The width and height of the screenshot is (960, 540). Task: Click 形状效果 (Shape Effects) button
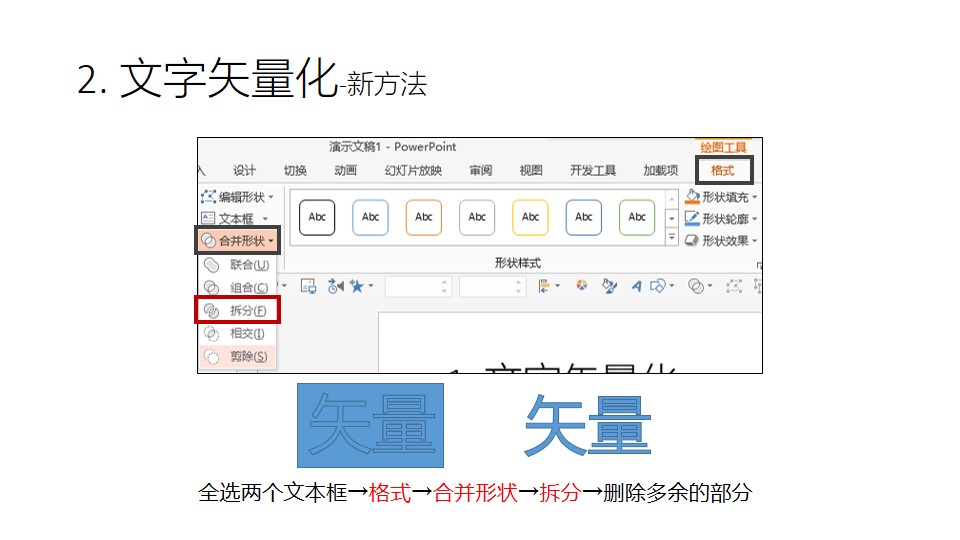721,240
